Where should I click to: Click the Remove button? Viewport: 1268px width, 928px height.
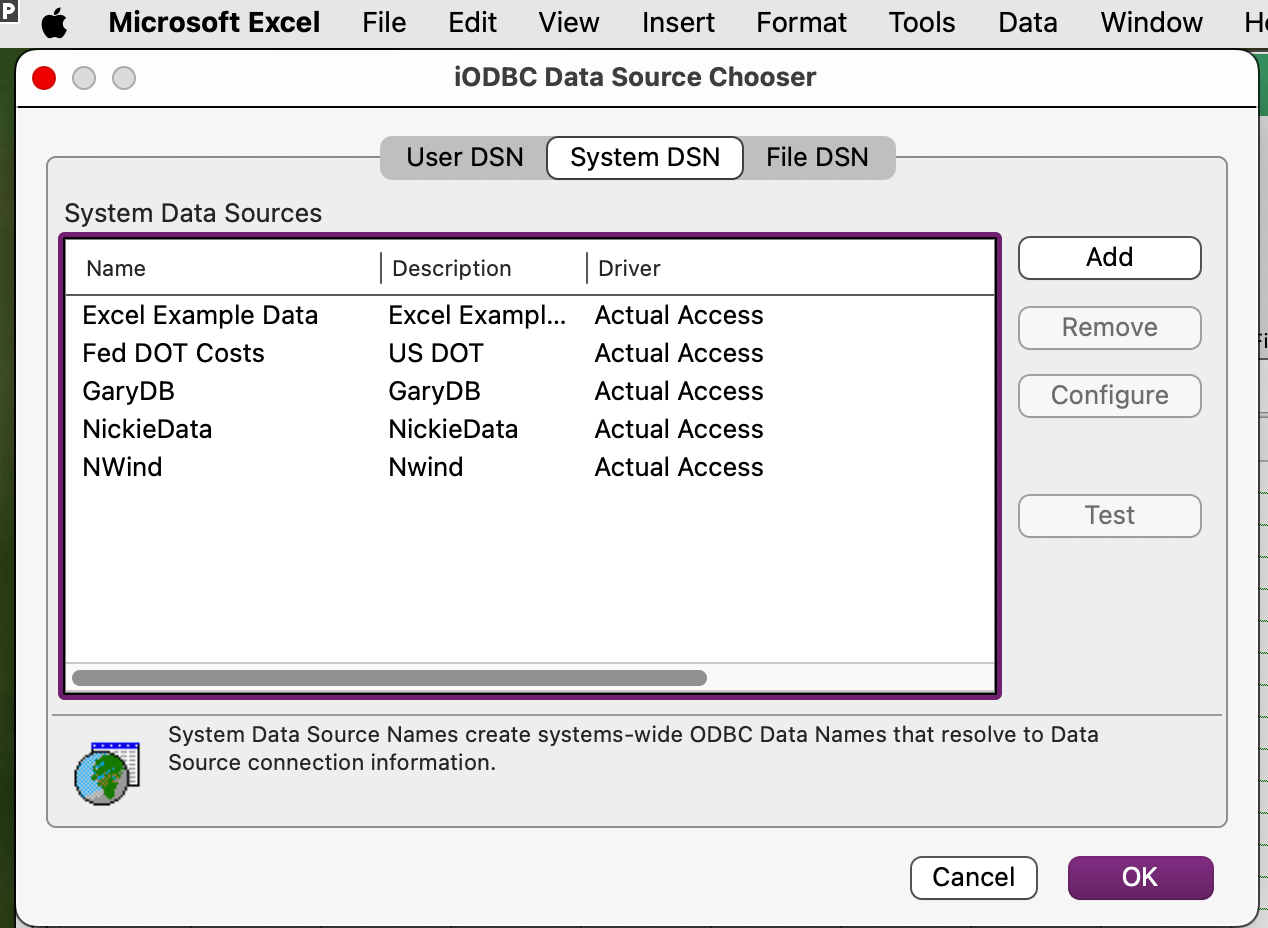tap(1109, 328)
